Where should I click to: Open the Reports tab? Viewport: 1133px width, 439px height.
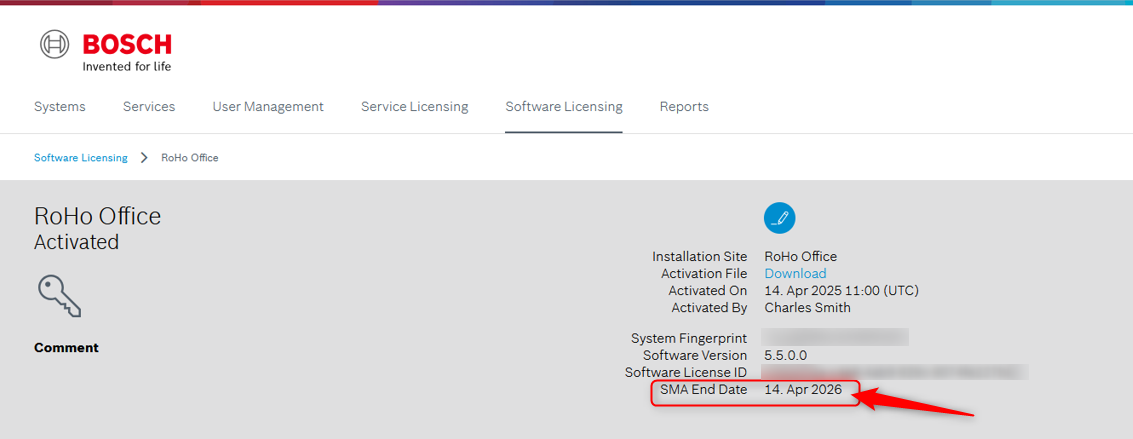click(x=684, y=107)
